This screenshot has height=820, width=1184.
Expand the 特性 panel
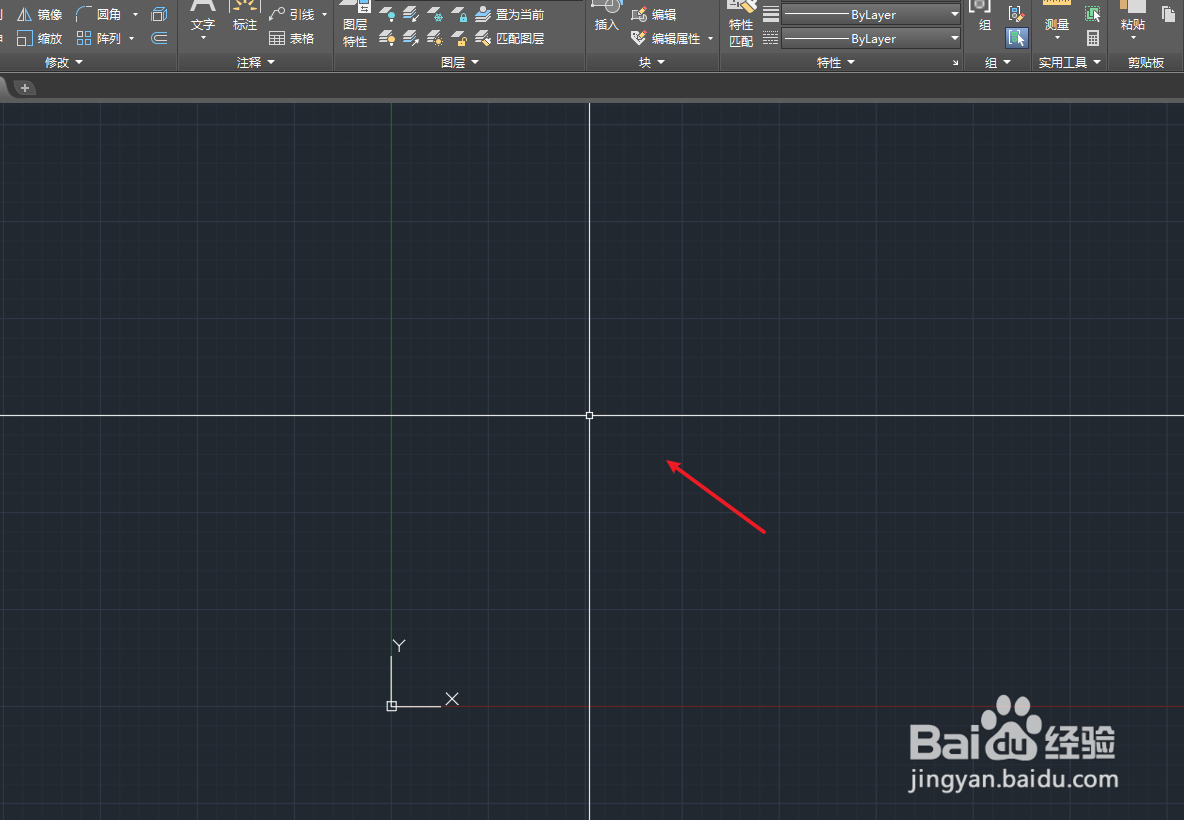coord(836,63)
